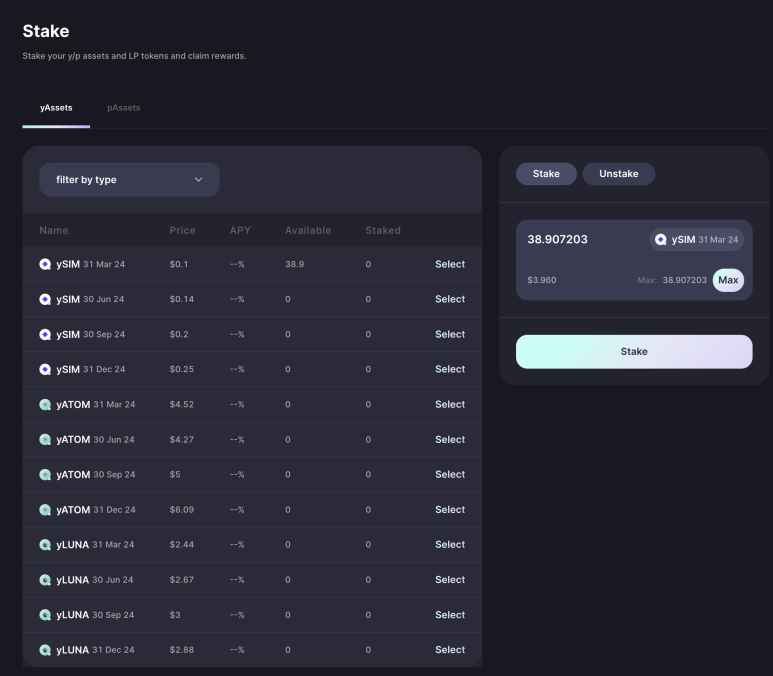Click the $2.44 price cell
The width and height of the screenshot is (773, 676).
[181, 545]
